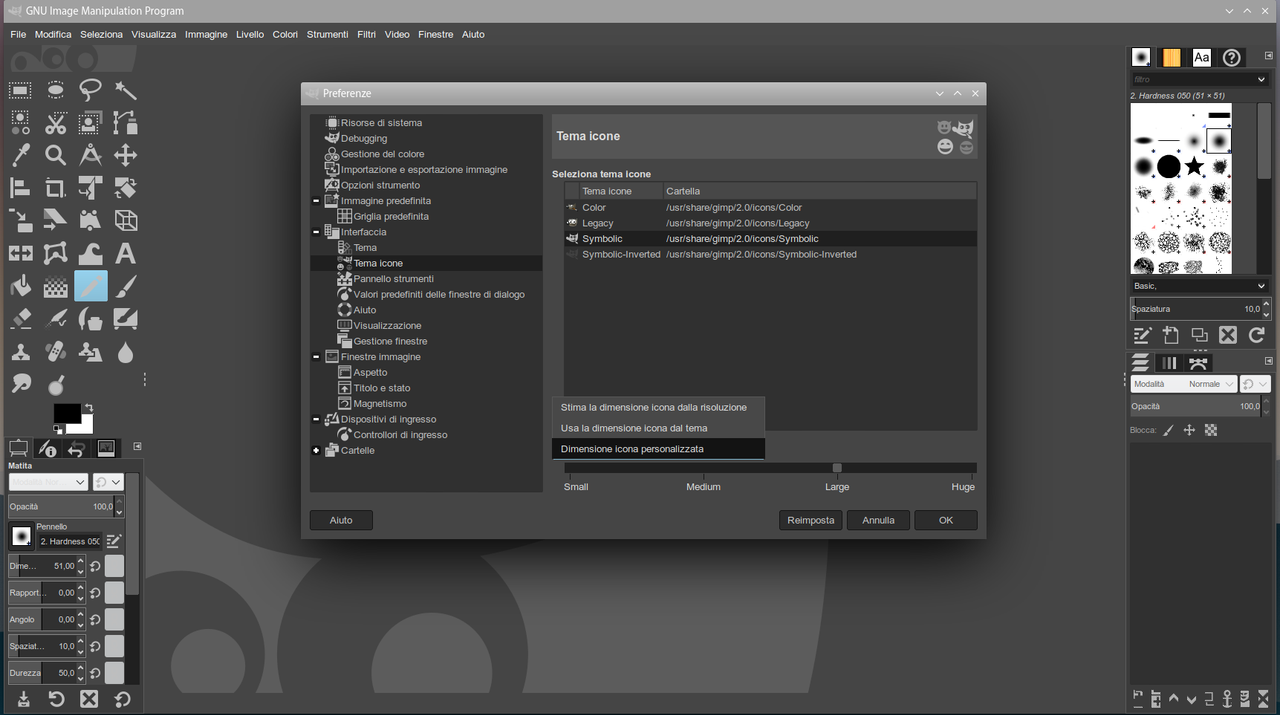Select the Bucket Fill tool
1280x715 pixels.
(x=20, y=287)
